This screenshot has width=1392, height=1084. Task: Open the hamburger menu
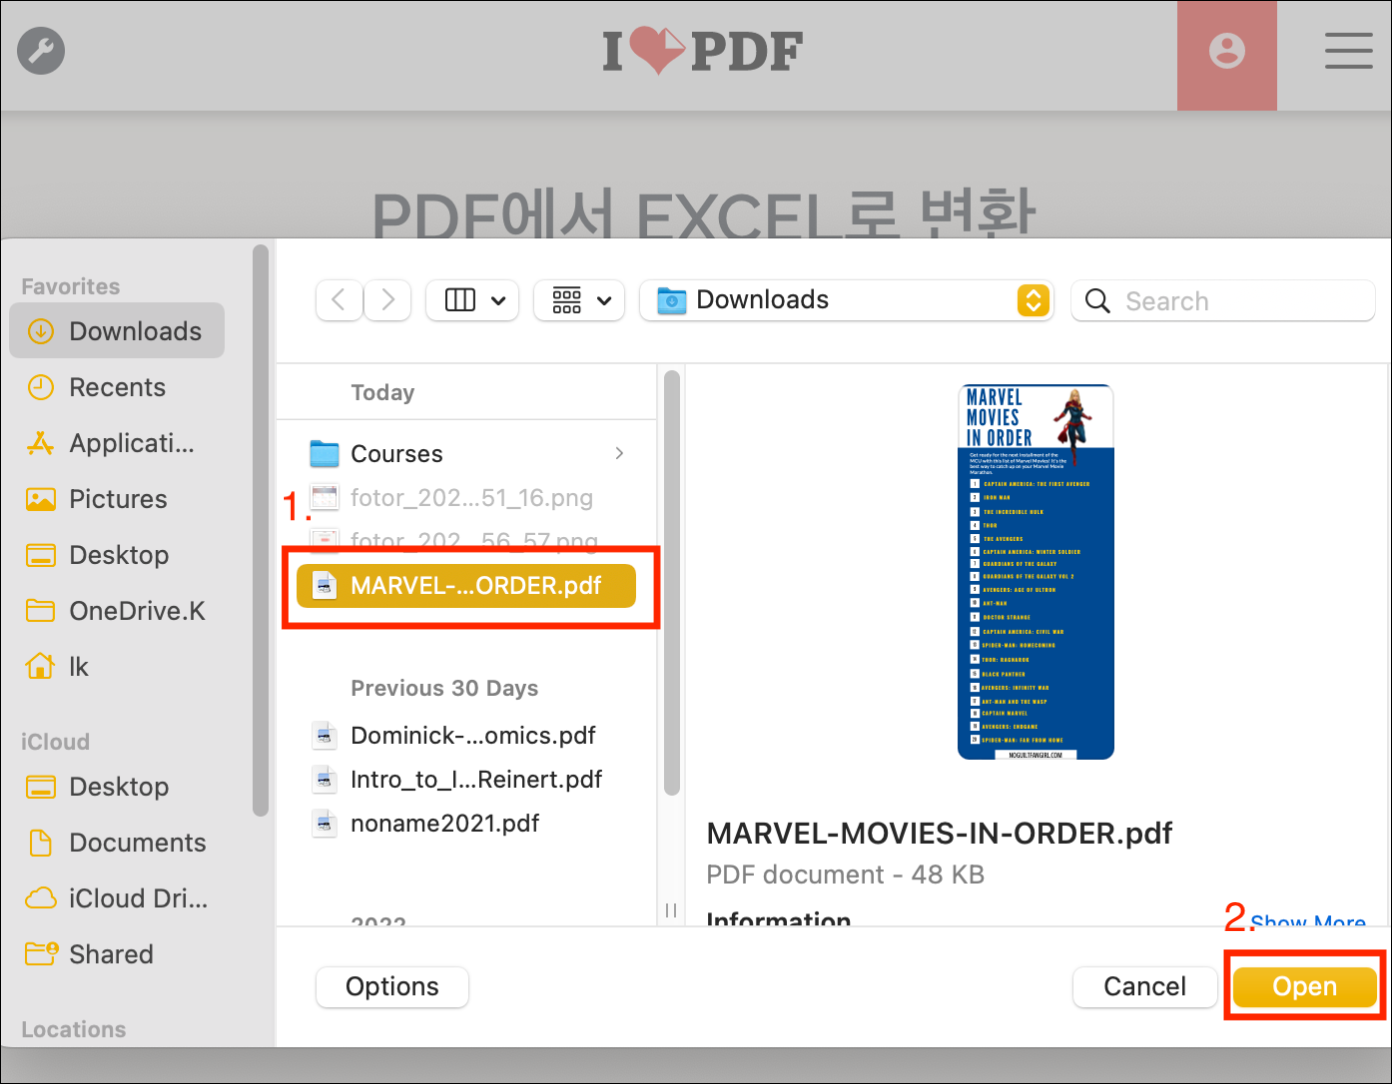pos(1348,51)
